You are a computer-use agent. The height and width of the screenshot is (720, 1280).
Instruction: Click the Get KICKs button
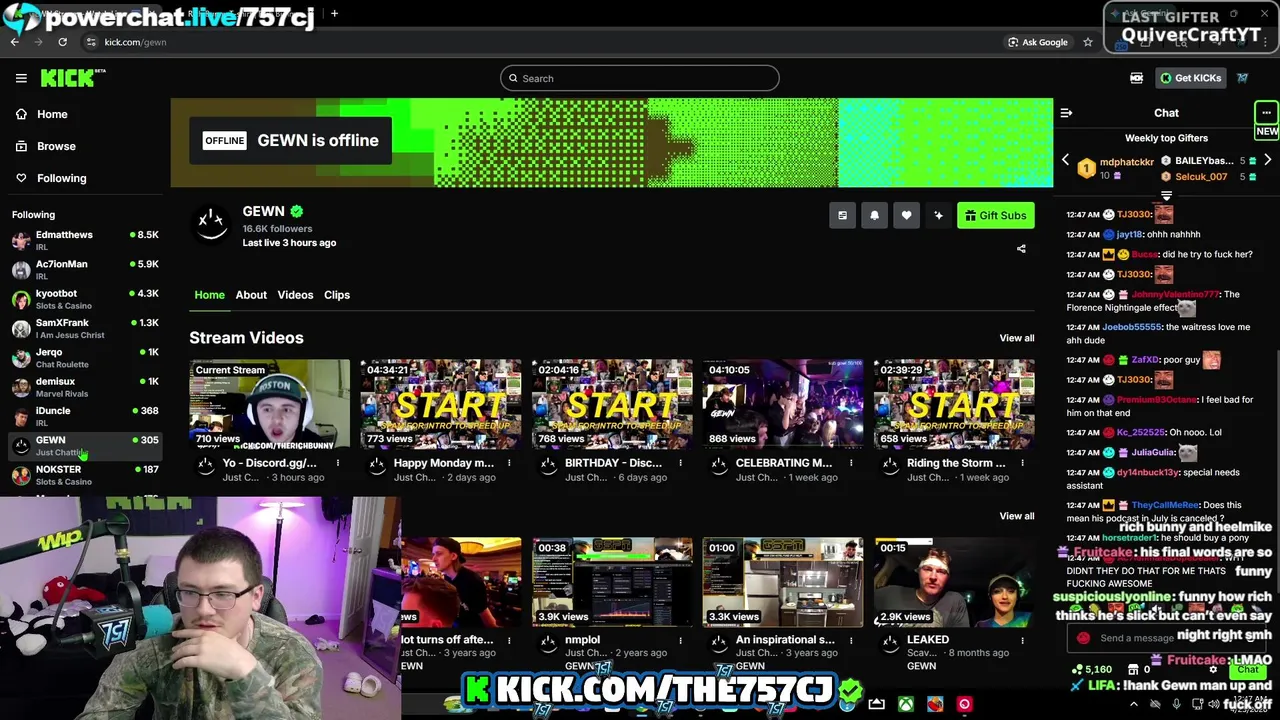(x=1190, y=78)
